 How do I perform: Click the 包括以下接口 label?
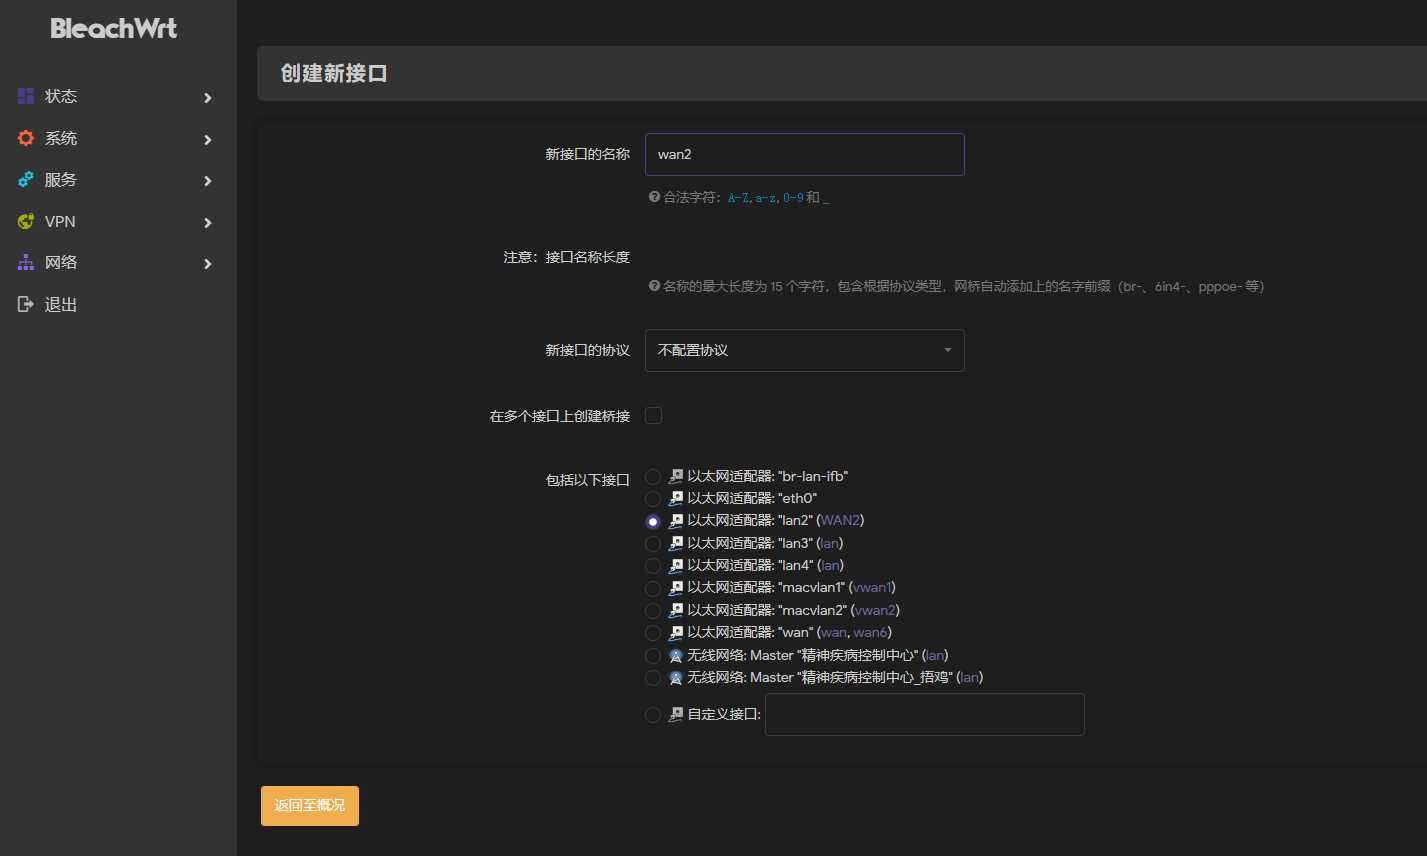point(588,480)
